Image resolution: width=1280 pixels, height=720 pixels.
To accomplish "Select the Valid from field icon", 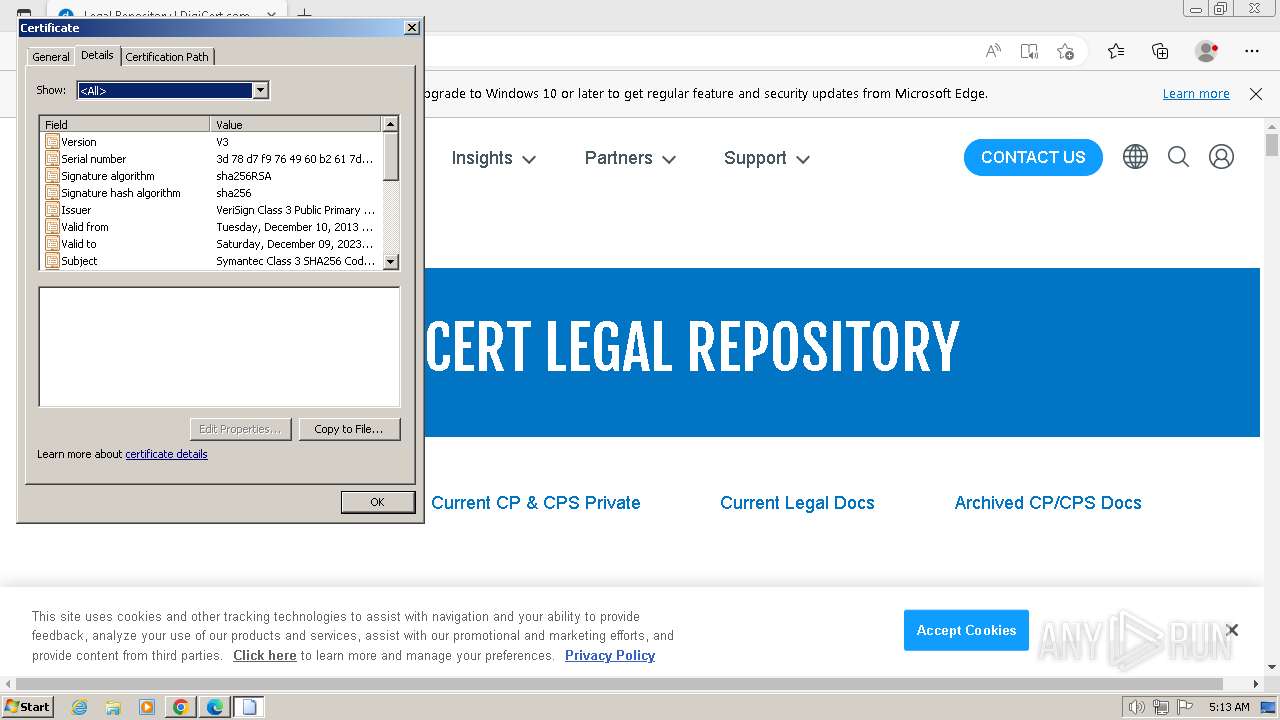I will click(52, 227).
